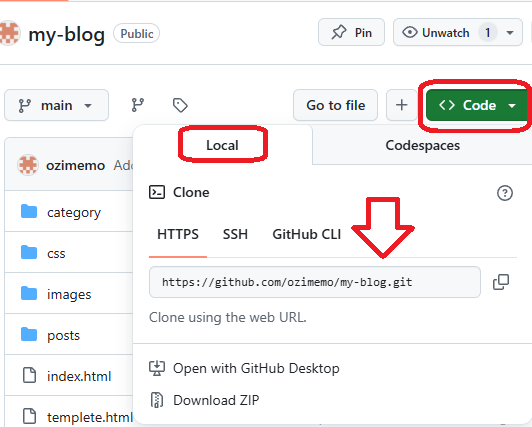Open the branches view icon
The height and width of the screenshot is (427, 532).
pos(138,105)
